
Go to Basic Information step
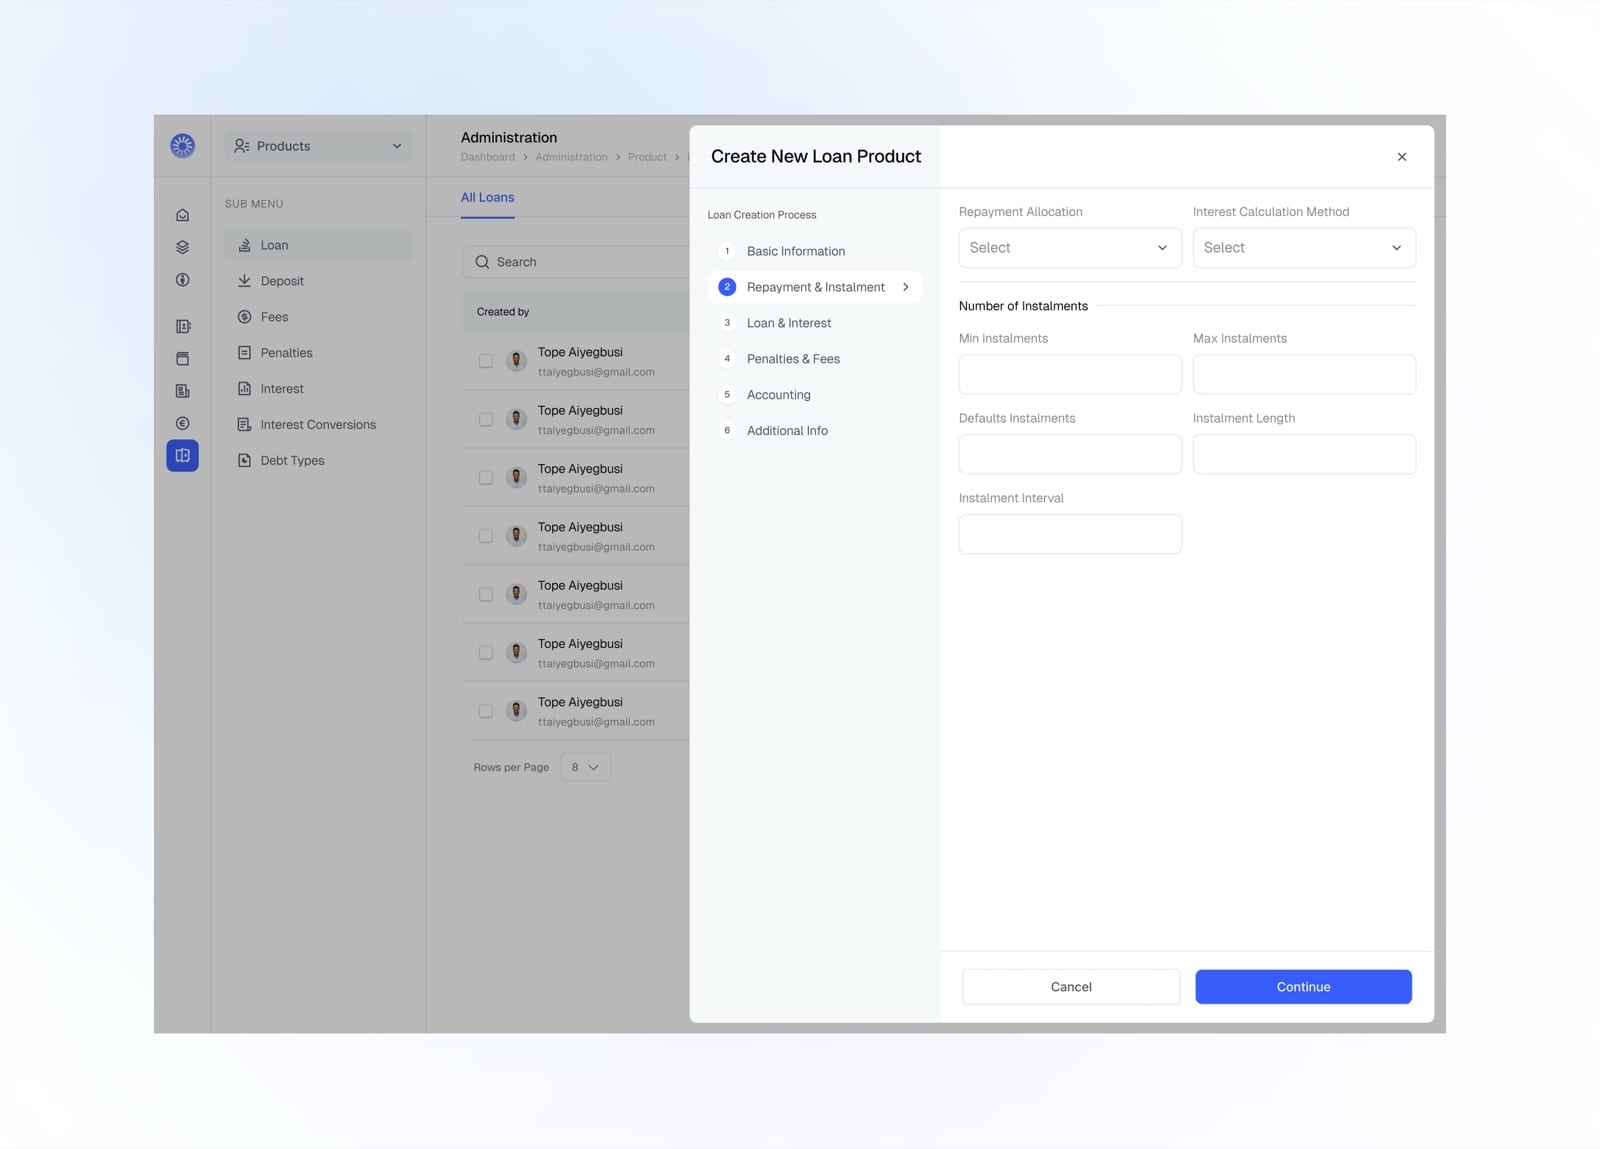(x=795, y=251)
